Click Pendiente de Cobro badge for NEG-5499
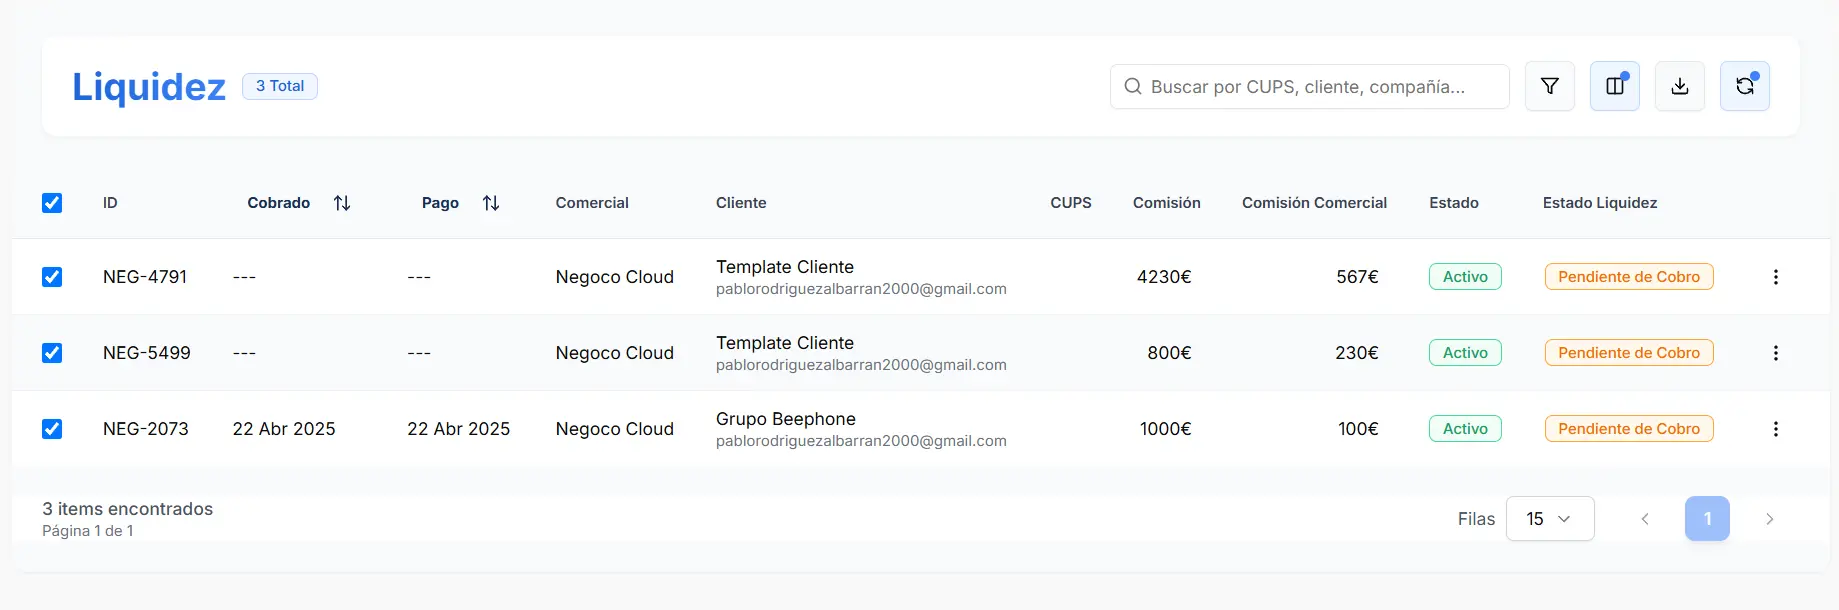The width and height of the screenshot is (1839, 610). (x=1628, y=353)
